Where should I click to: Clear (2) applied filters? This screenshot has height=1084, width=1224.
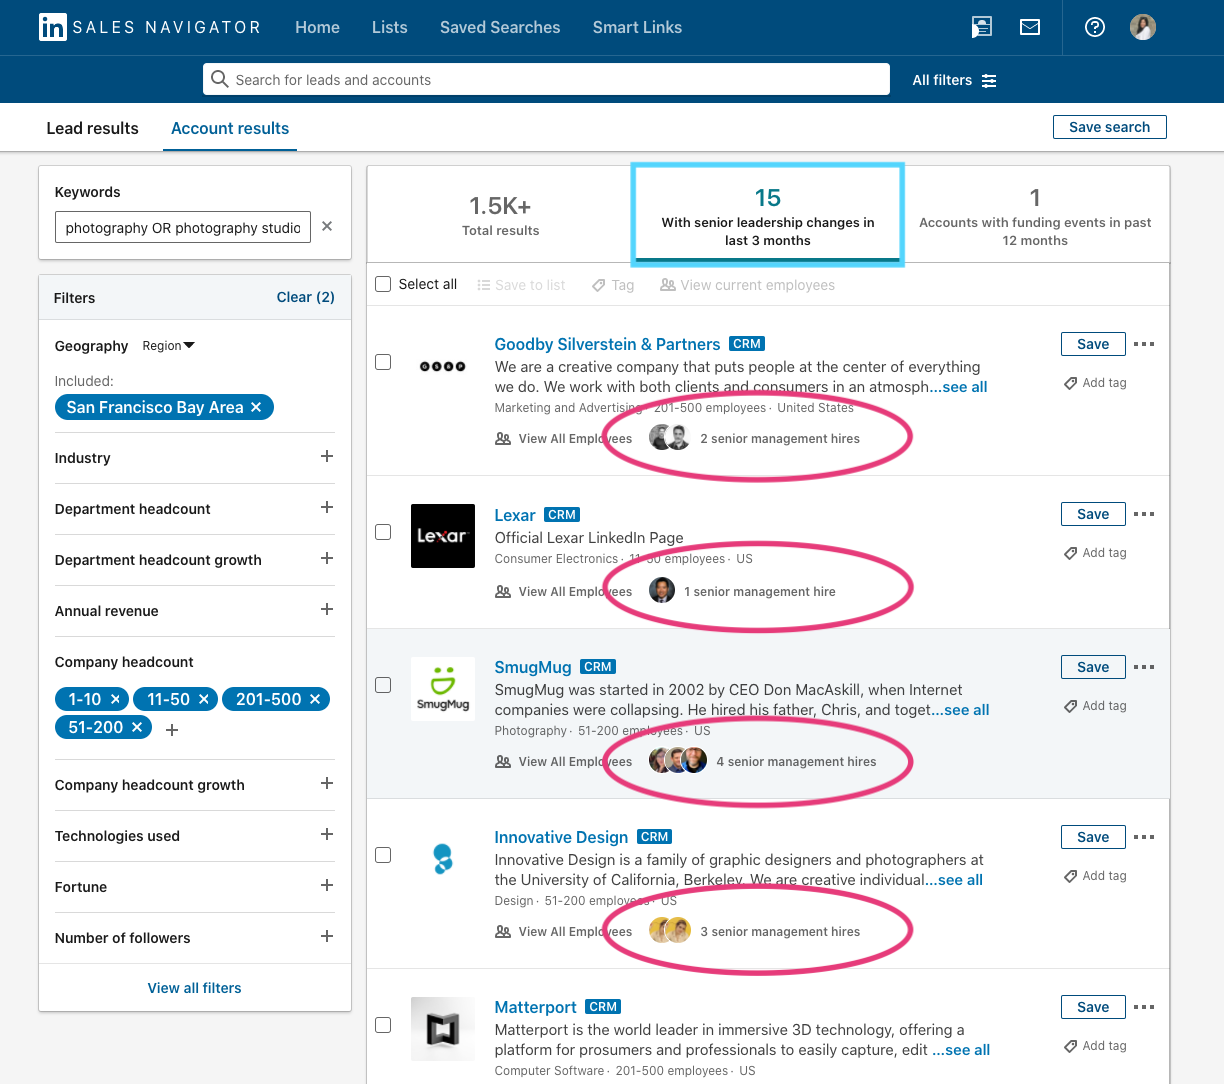[x=305, y=297]
